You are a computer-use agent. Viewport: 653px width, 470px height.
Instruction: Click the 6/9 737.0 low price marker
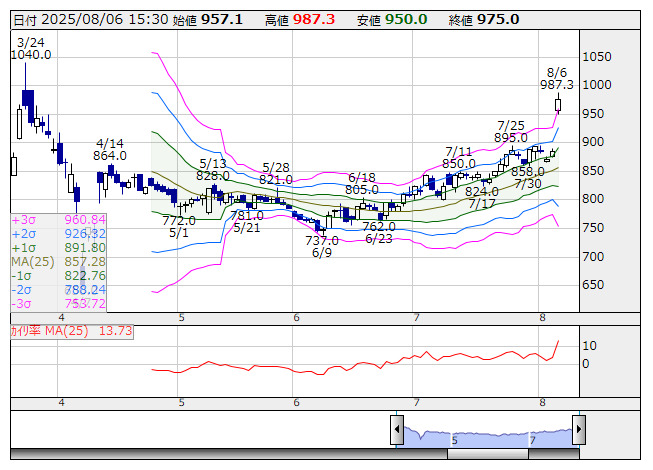point(322,246)
